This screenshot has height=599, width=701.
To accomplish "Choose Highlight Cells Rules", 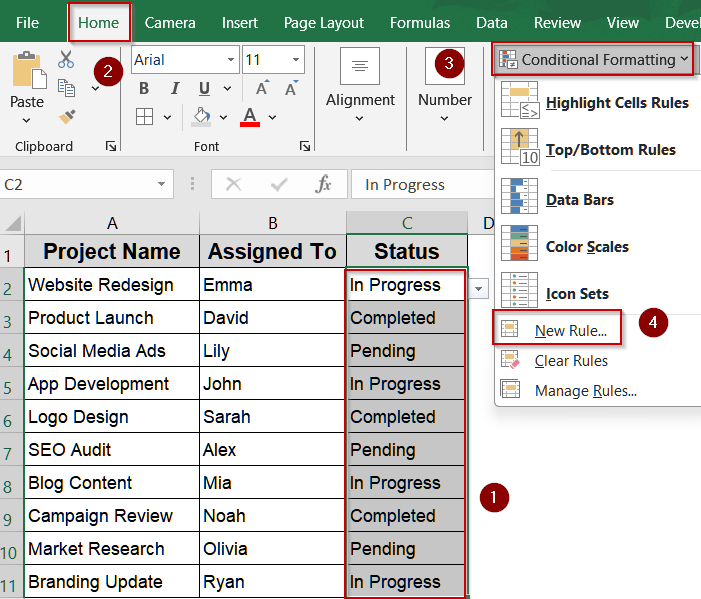I will tap(617, 103).
